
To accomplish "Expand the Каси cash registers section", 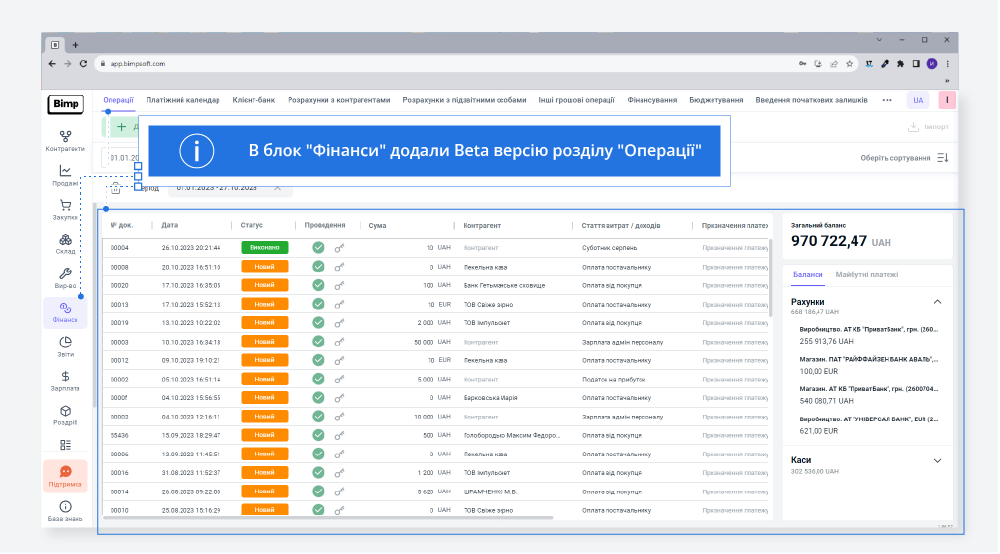I will pos(937,460).
